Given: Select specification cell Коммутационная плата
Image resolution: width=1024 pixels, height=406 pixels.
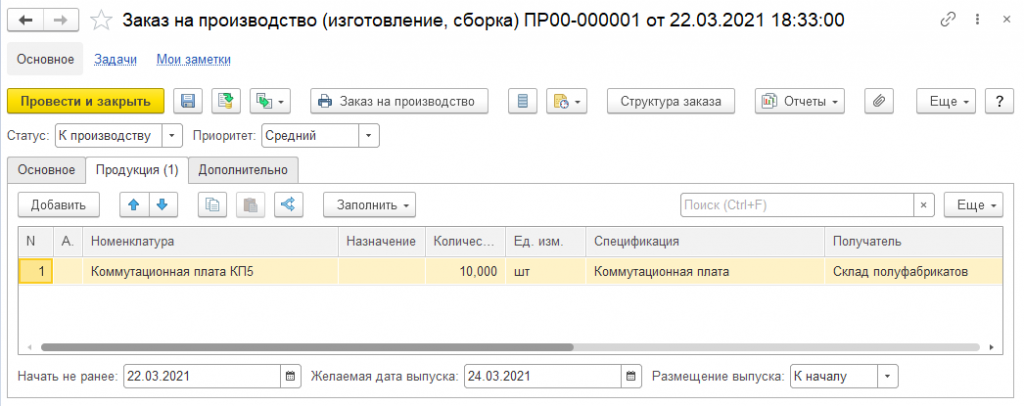Looking at the screenshot, I should [705, 271].
